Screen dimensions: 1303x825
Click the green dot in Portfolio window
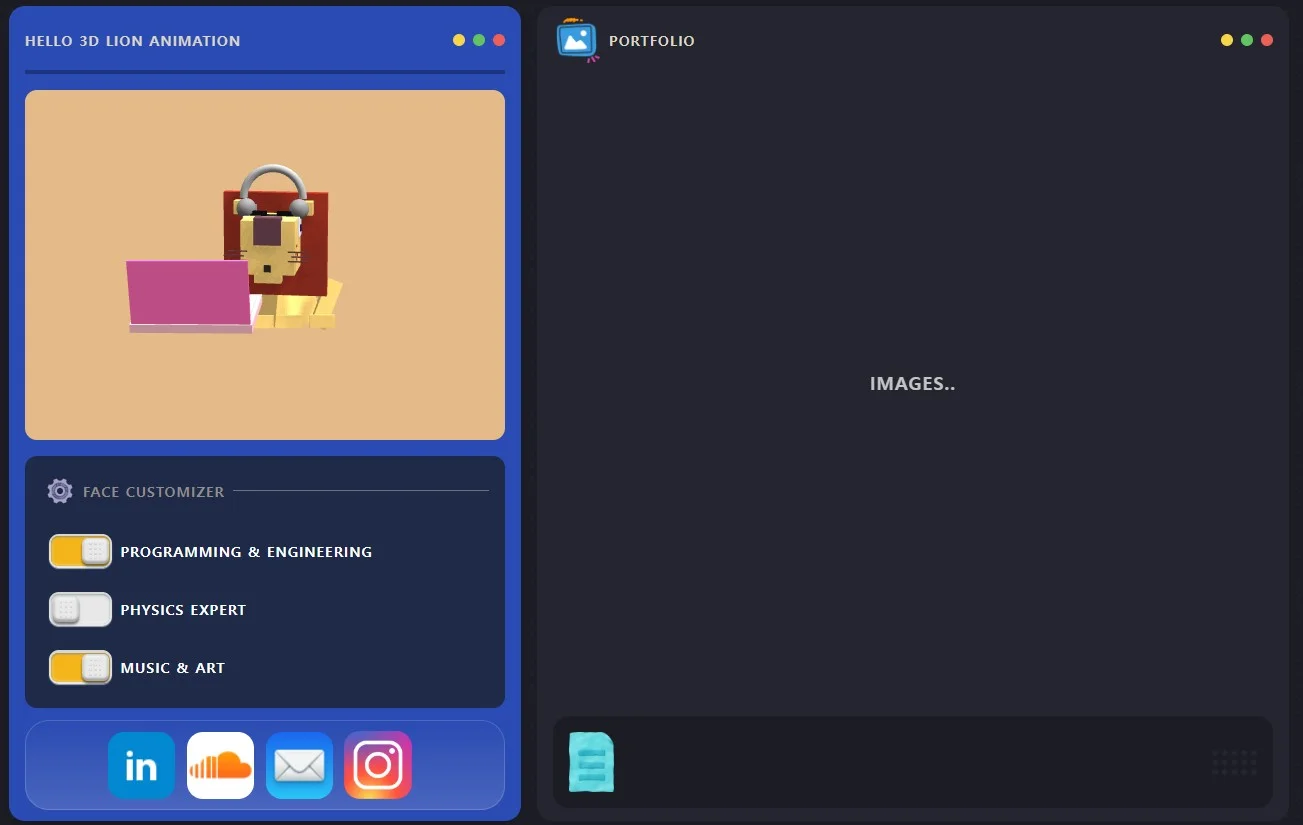tap(1247, 40)
